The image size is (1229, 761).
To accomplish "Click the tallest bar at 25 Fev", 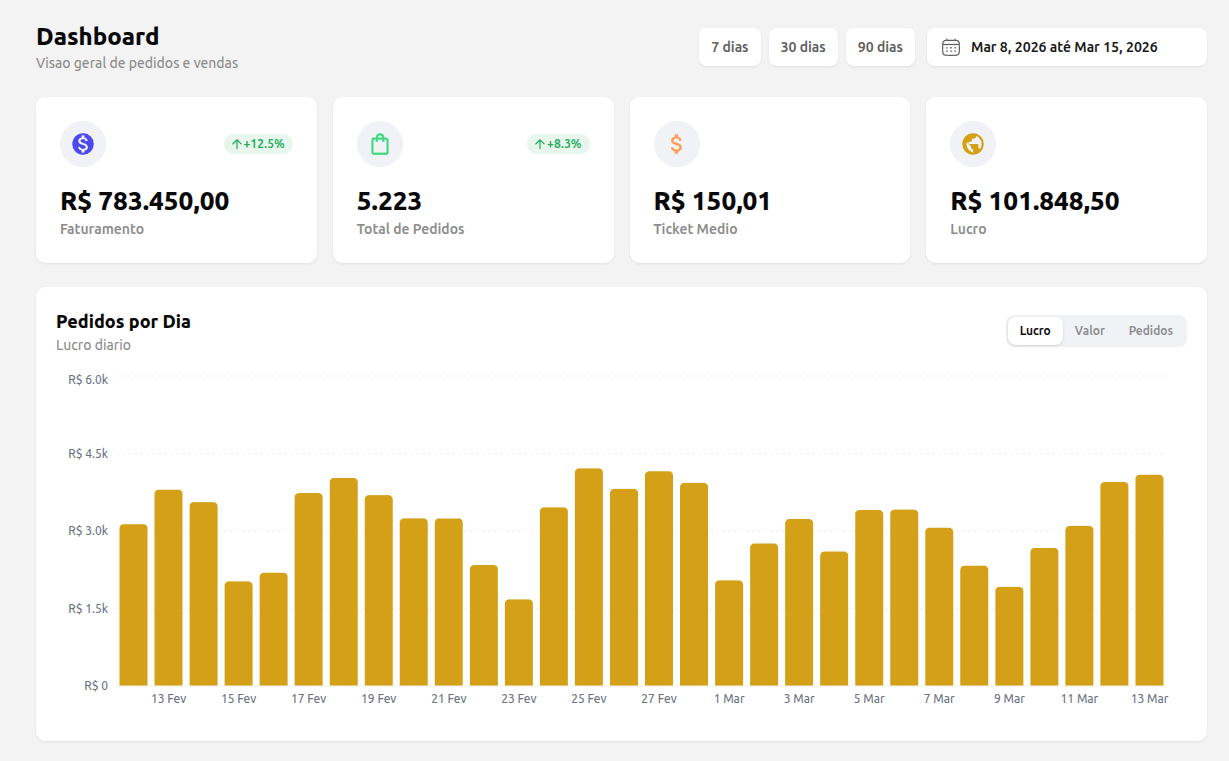I will pos(589,576).
